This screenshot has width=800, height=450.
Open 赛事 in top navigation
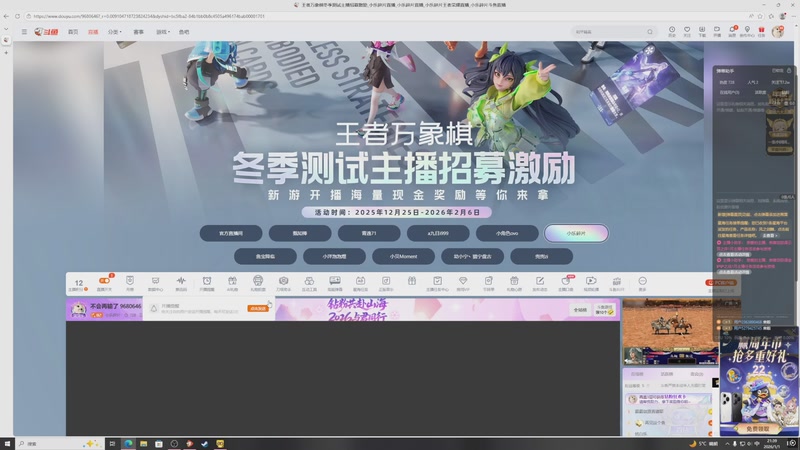(x=138, y=32)
